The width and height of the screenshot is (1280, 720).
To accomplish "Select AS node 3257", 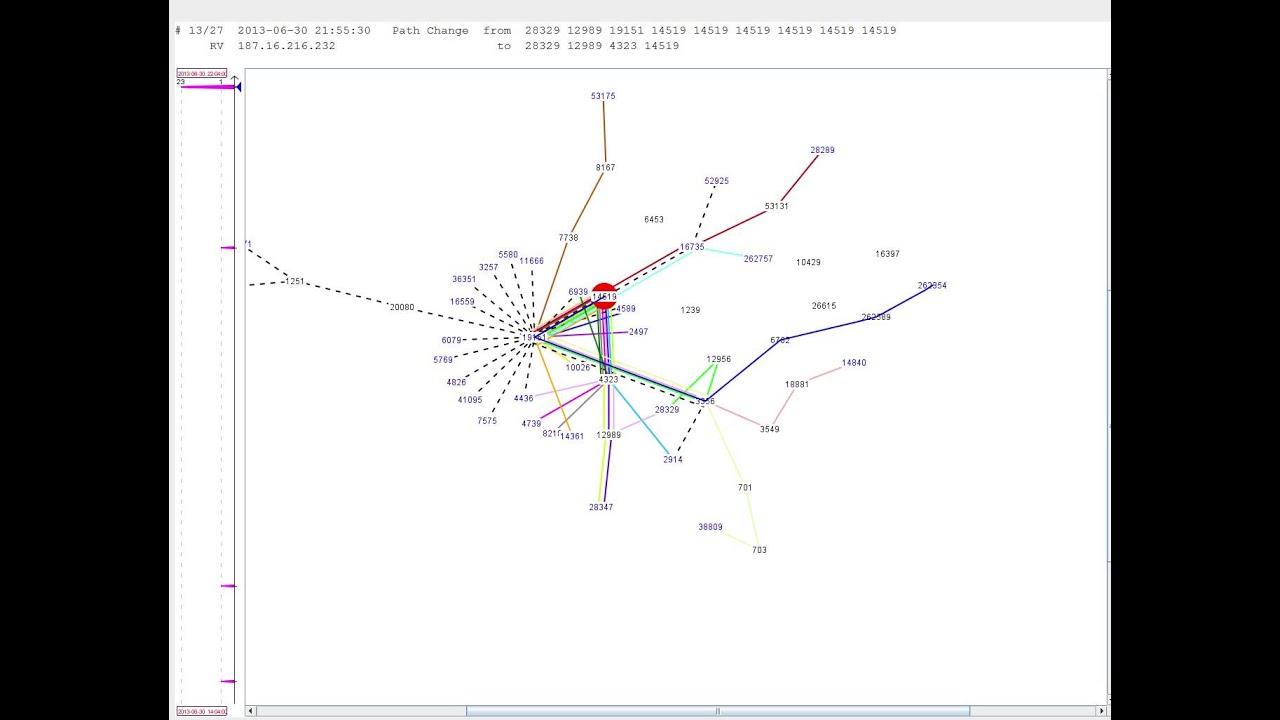I will [x=488, y=267].
